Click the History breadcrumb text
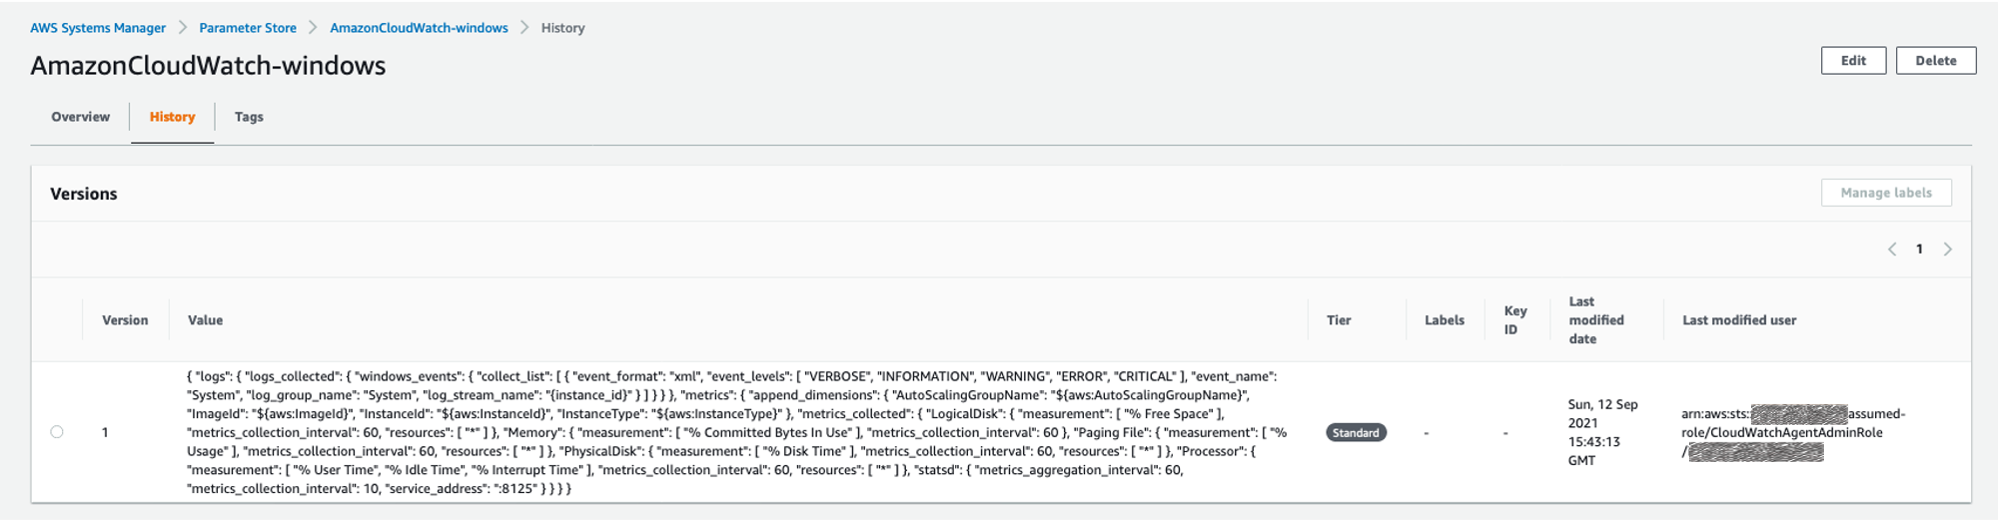The image size is (2002, 520). point(563,28)
